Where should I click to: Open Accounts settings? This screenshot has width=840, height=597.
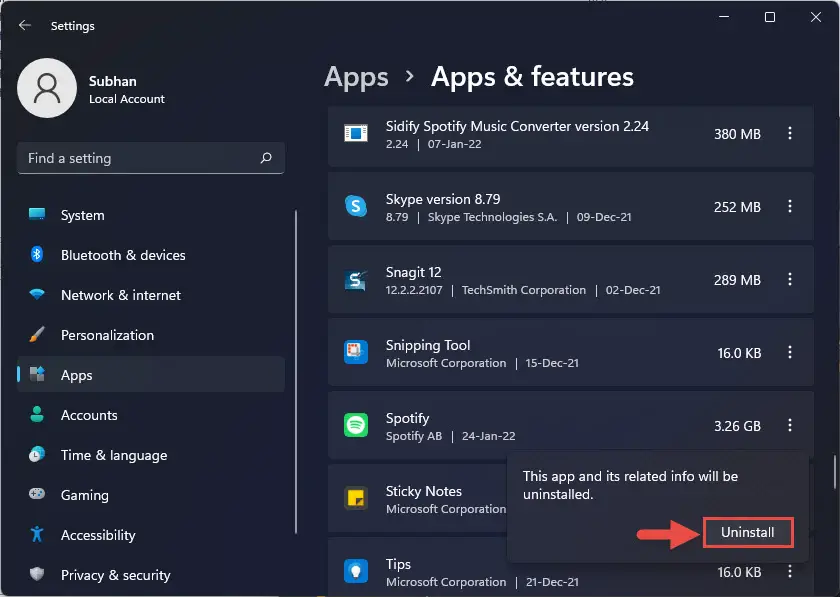(x=151, y=415)
